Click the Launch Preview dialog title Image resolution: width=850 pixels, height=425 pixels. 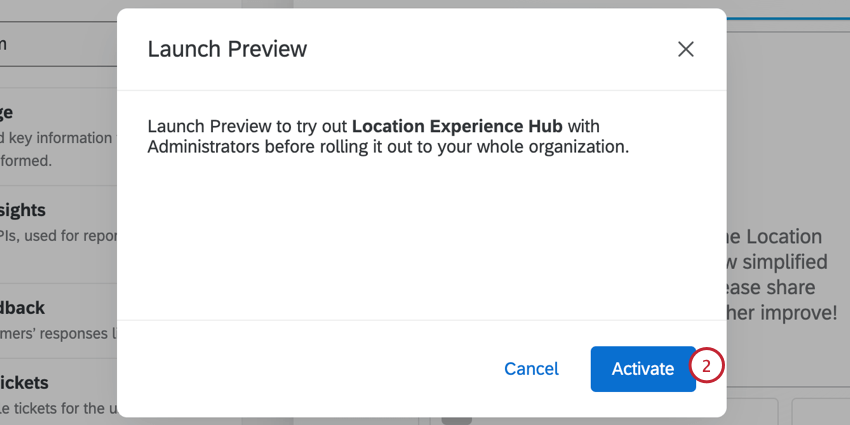click(227, 49)
